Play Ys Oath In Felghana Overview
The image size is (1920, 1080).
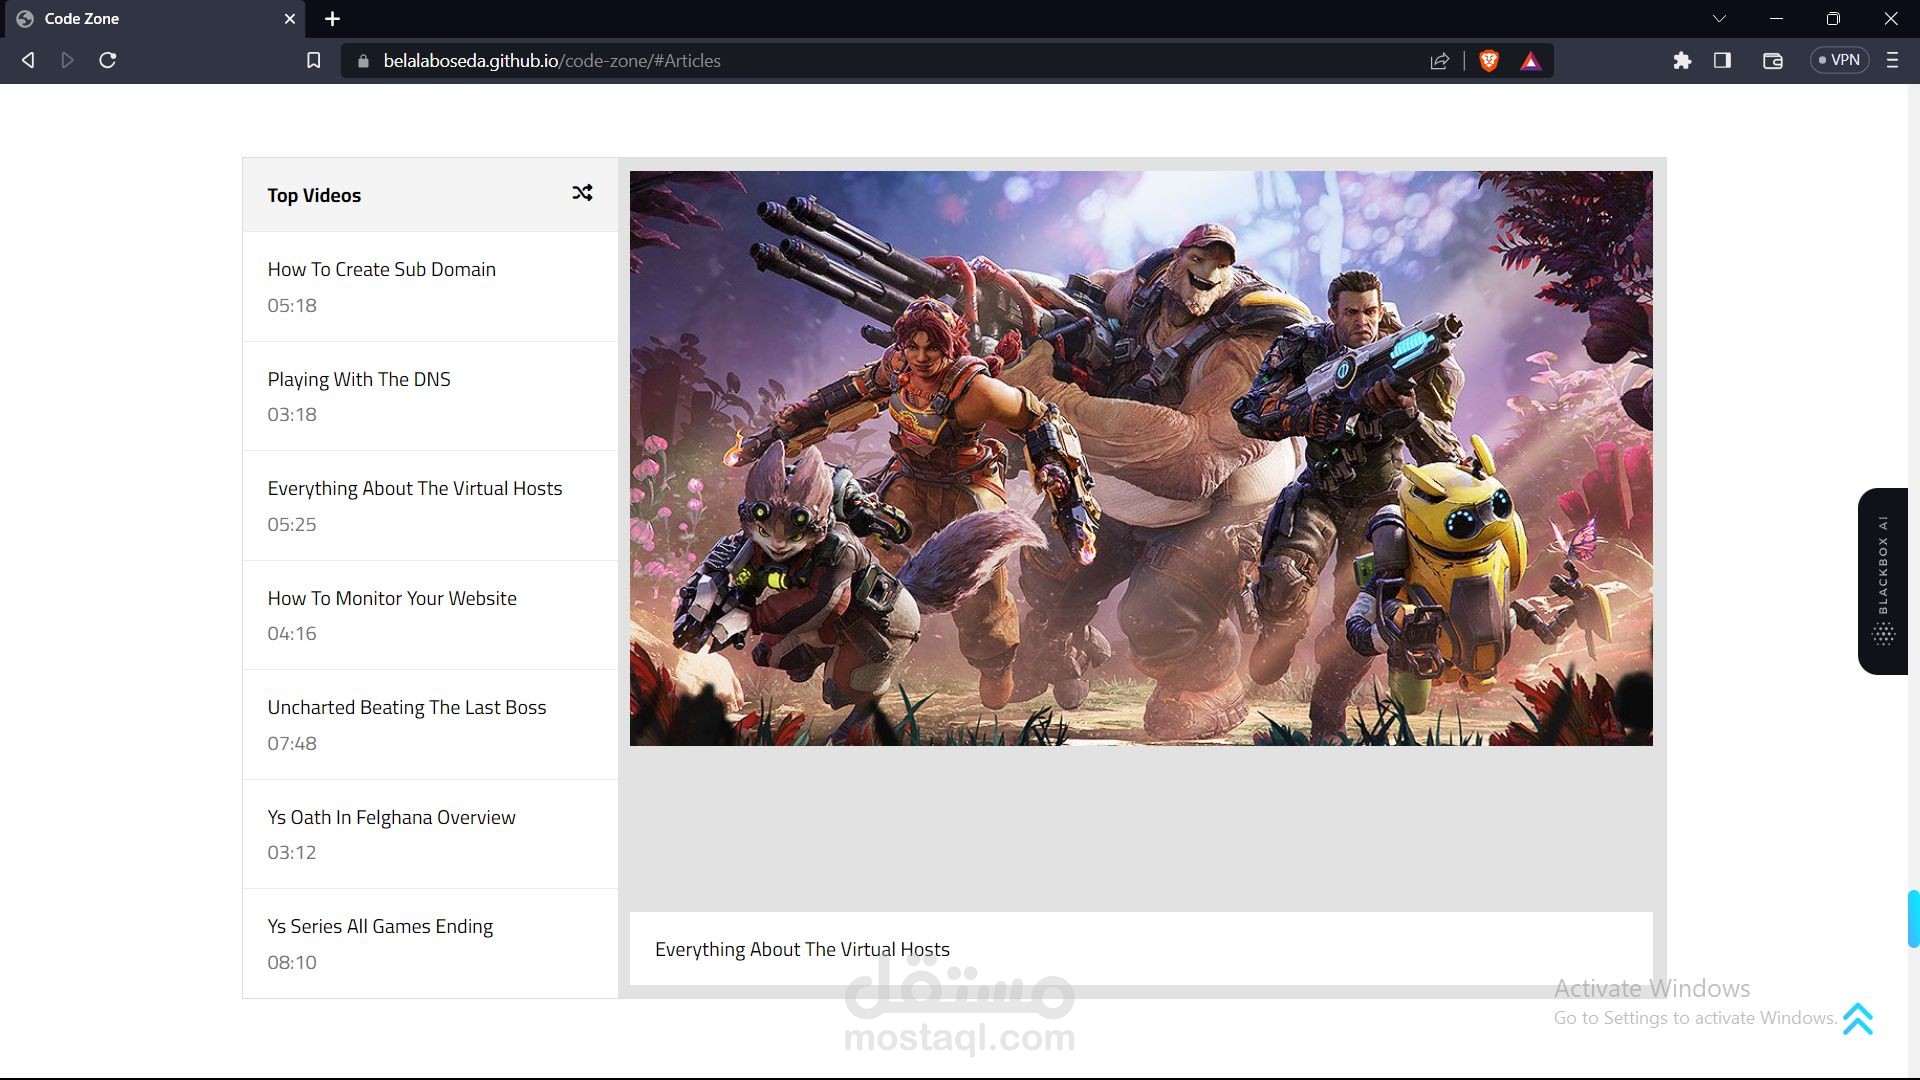pyautogui.click(x=430, y=834)
